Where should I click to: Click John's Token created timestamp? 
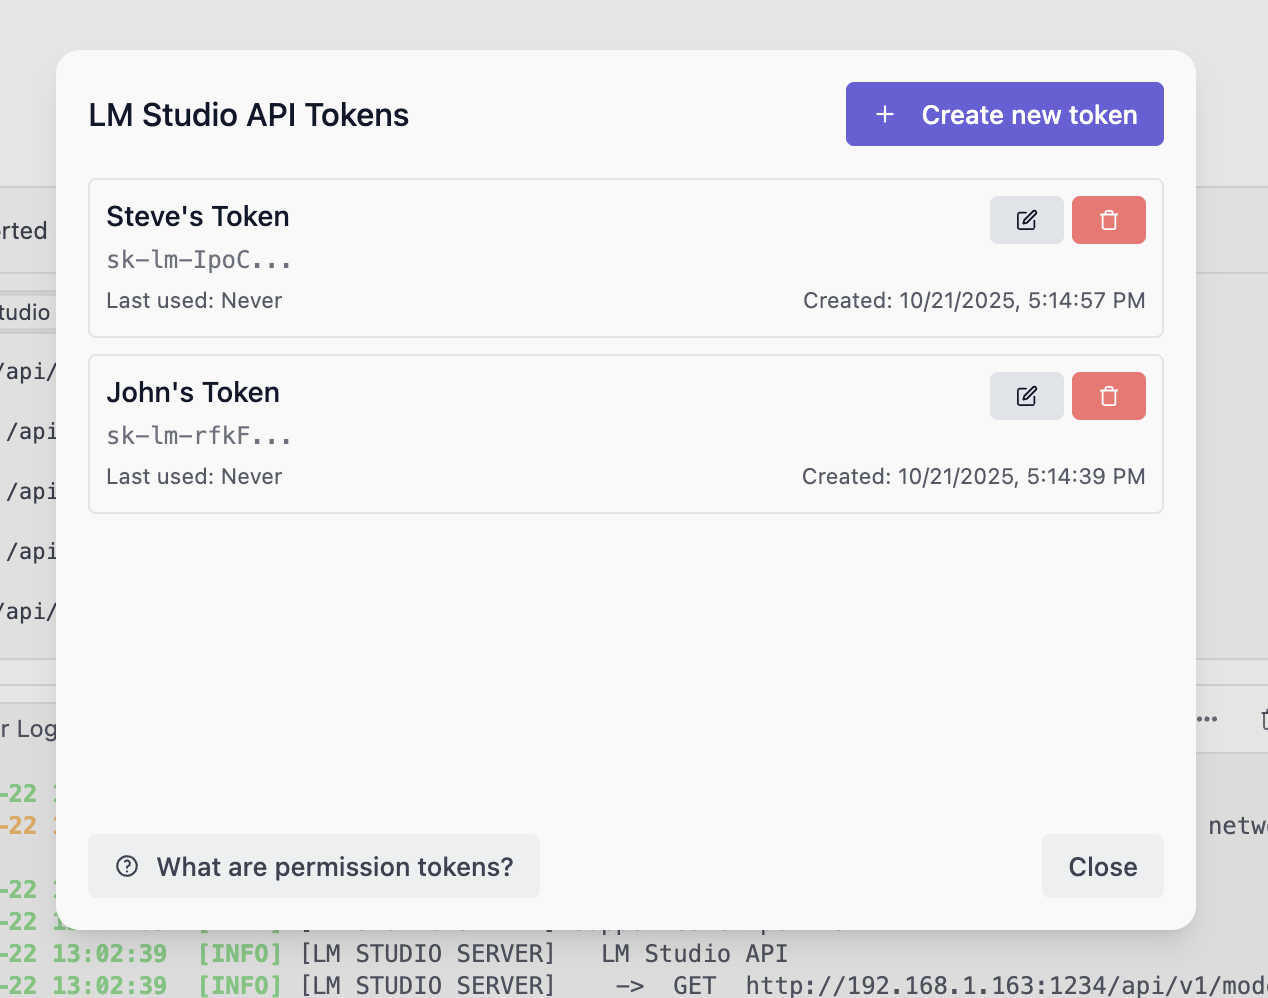tap(973, 477)
